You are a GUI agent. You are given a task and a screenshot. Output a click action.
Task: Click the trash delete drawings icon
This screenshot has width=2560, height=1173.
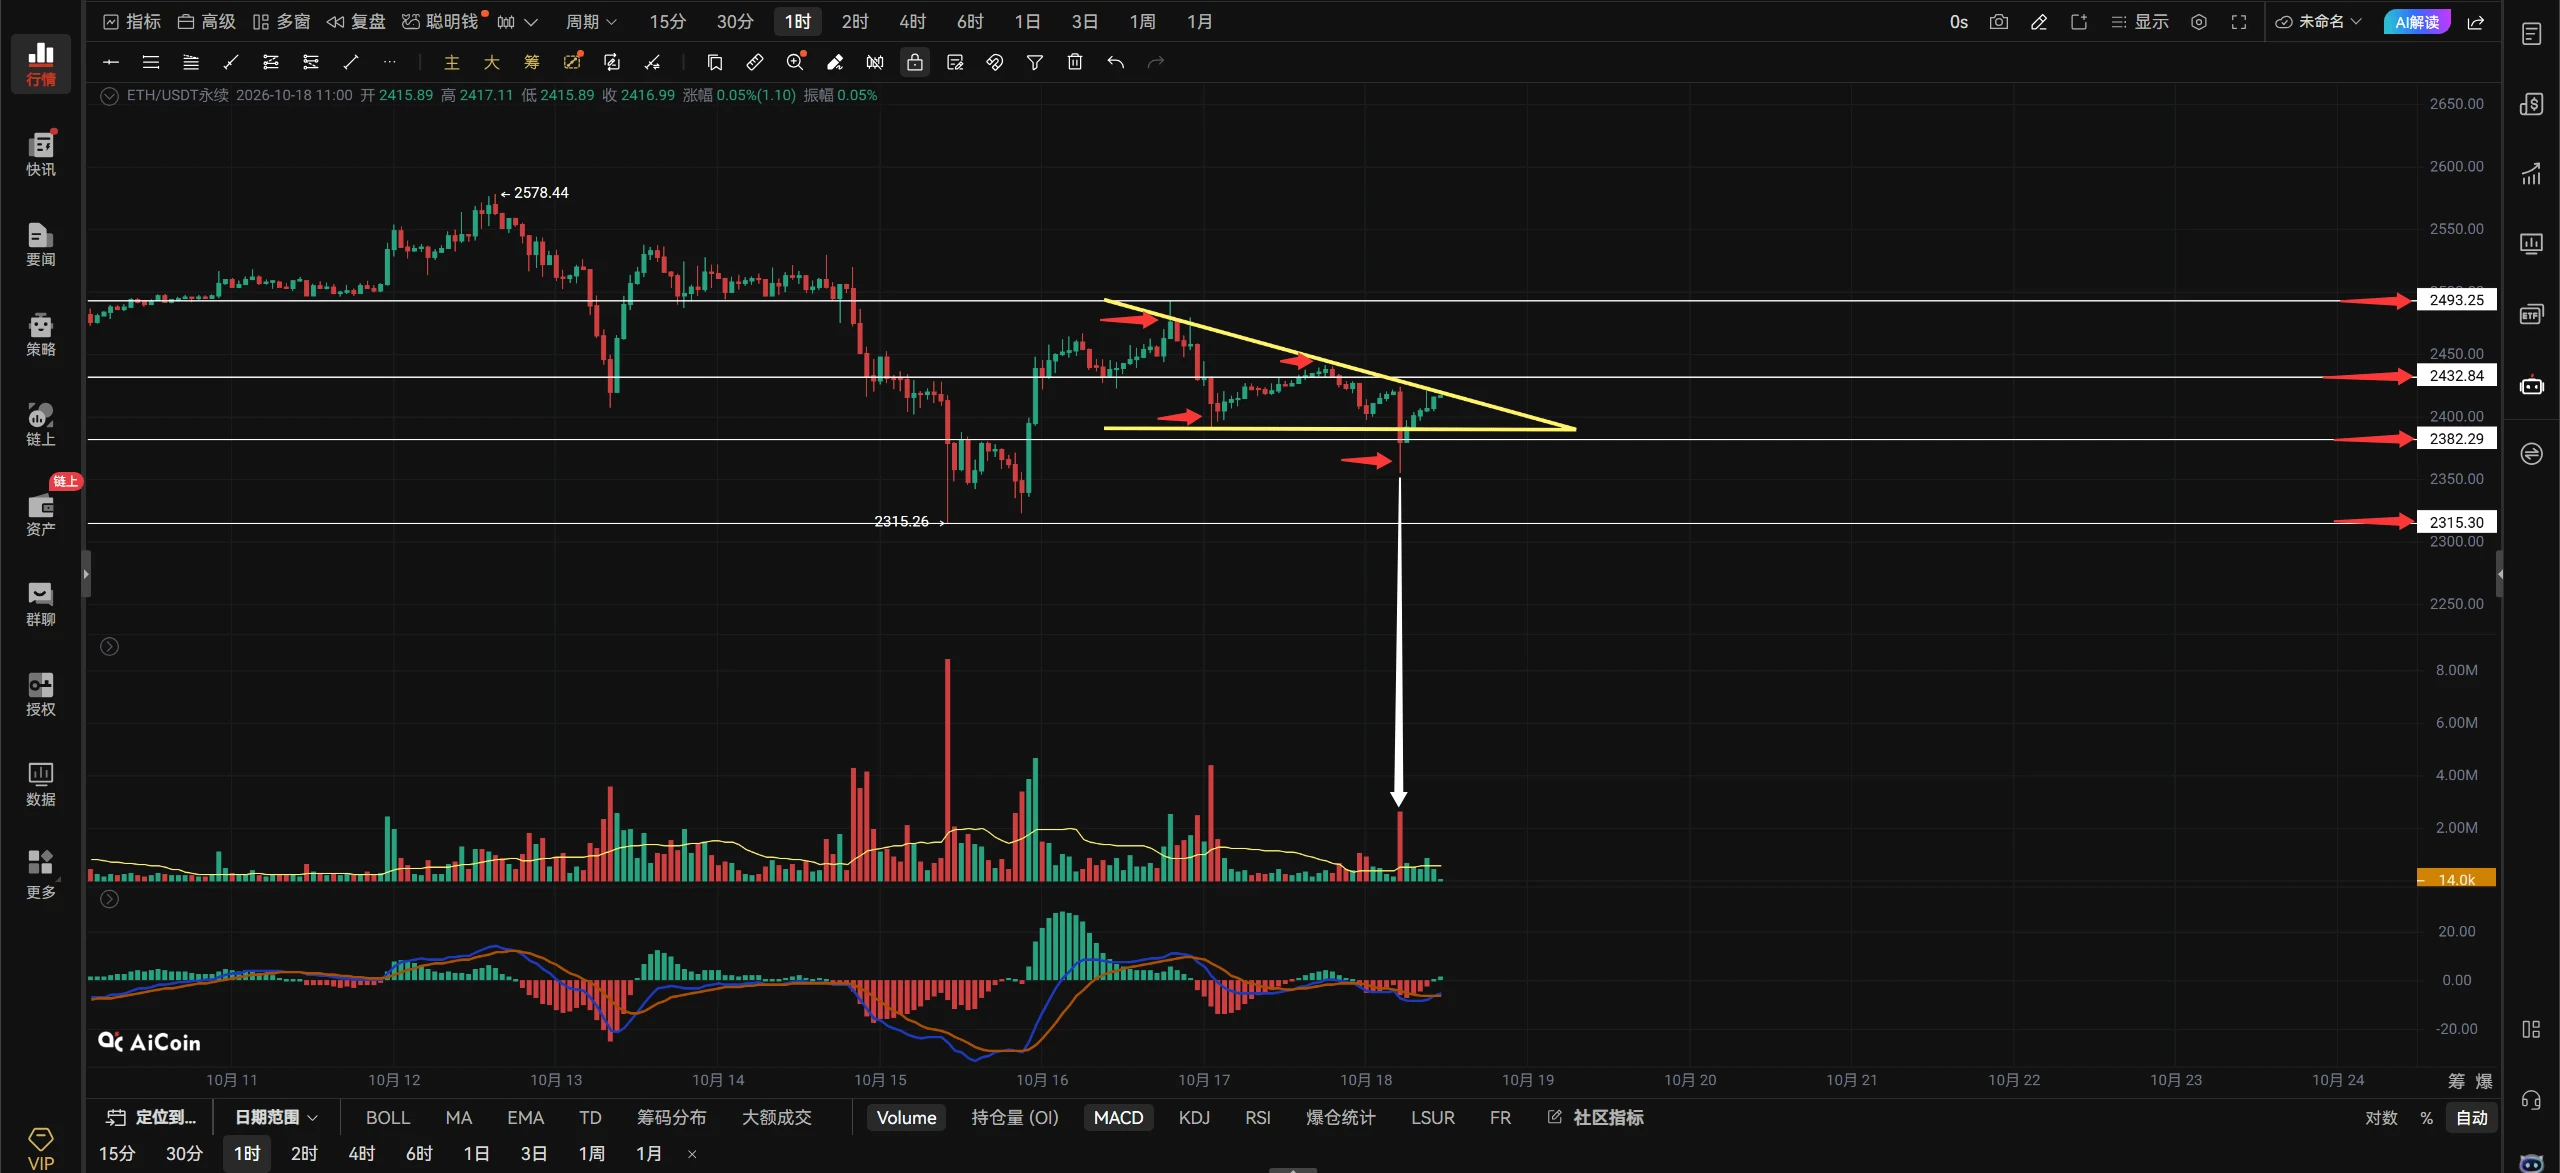click(x=1075, y=62)
